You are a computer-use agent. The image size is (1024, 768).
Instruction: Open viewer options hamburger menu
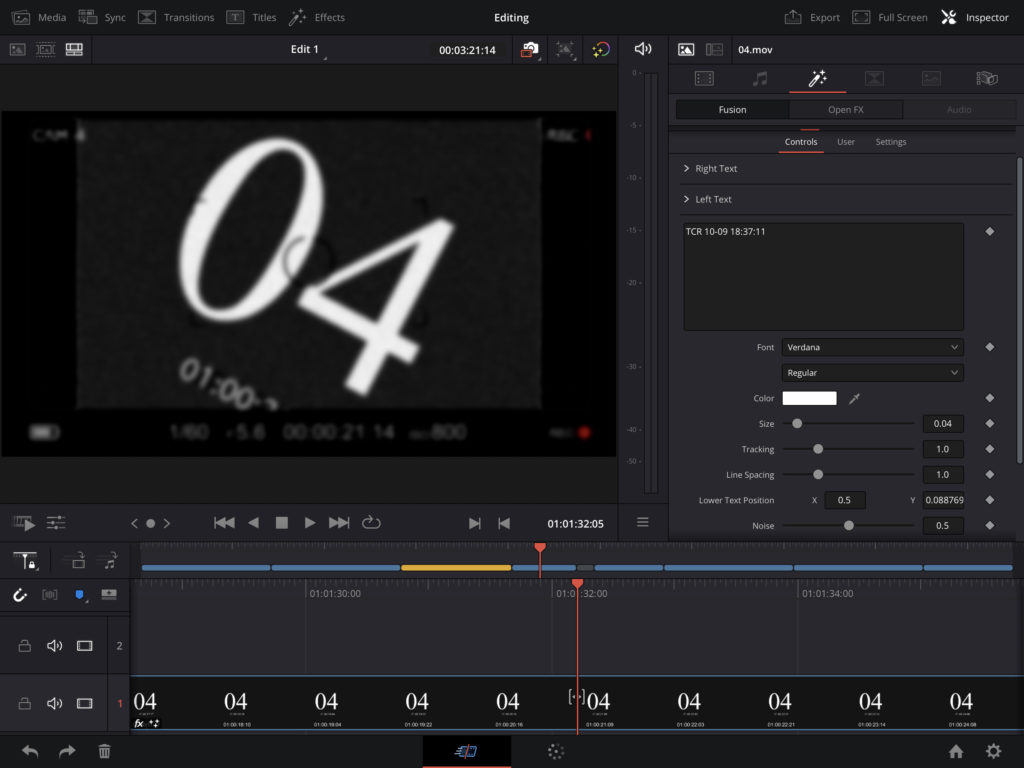click(x=643, y=522)
